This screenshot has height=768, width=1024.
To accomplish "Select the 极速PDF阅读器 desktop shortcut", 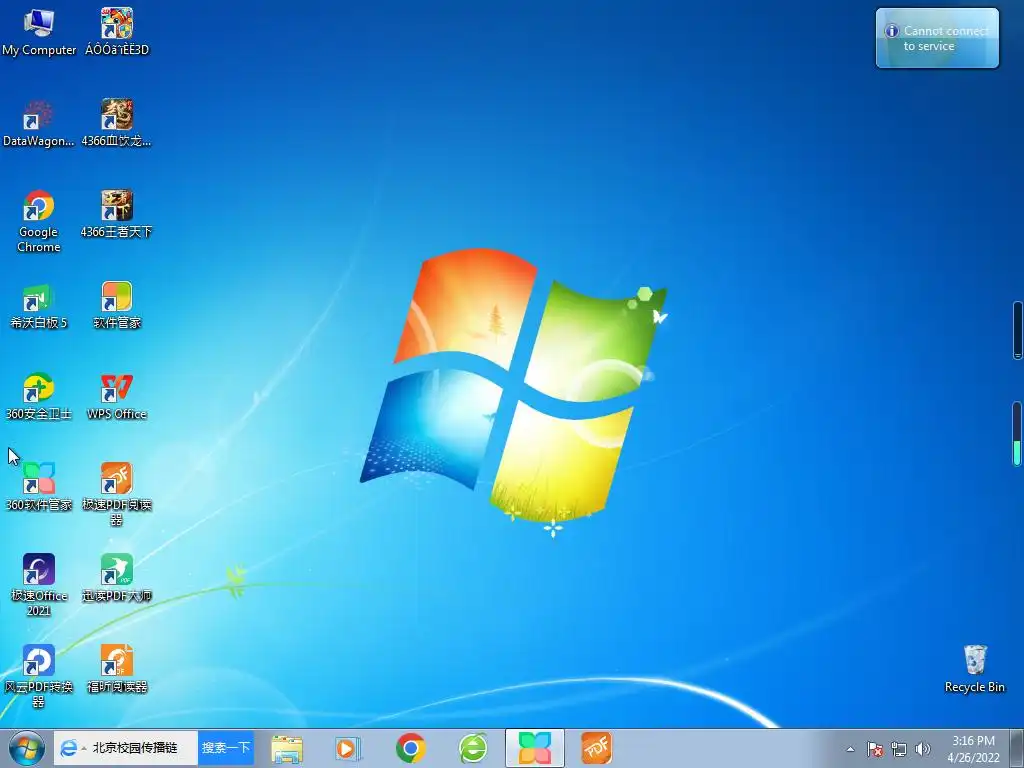I will click(x=117, y=494).
